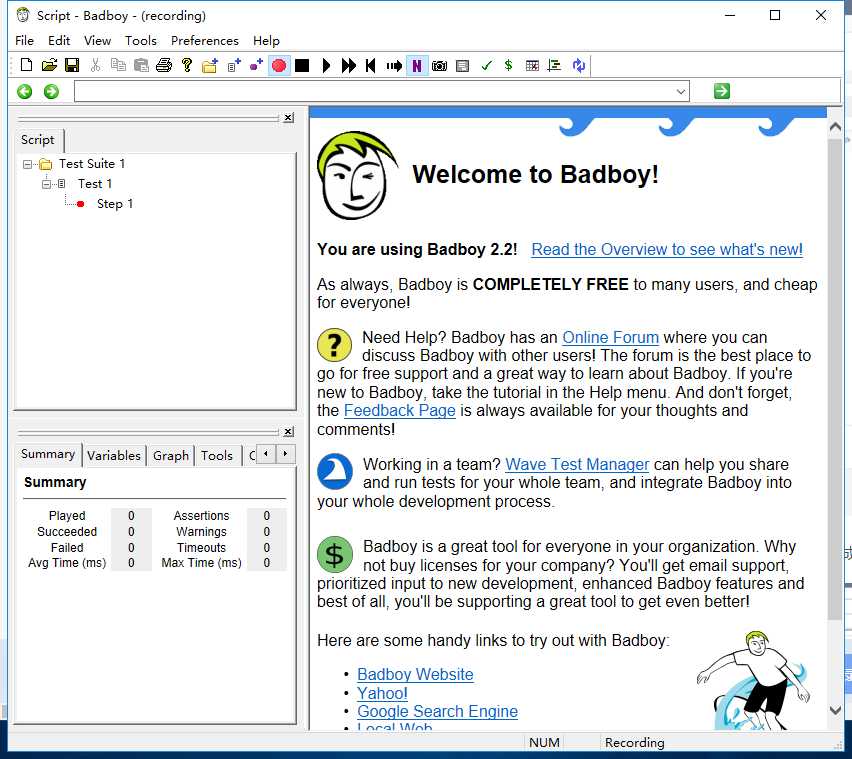Screen dimensions: 852x759
Task: Click the Paste clipboard icon
Action: (x=141, y=65)
